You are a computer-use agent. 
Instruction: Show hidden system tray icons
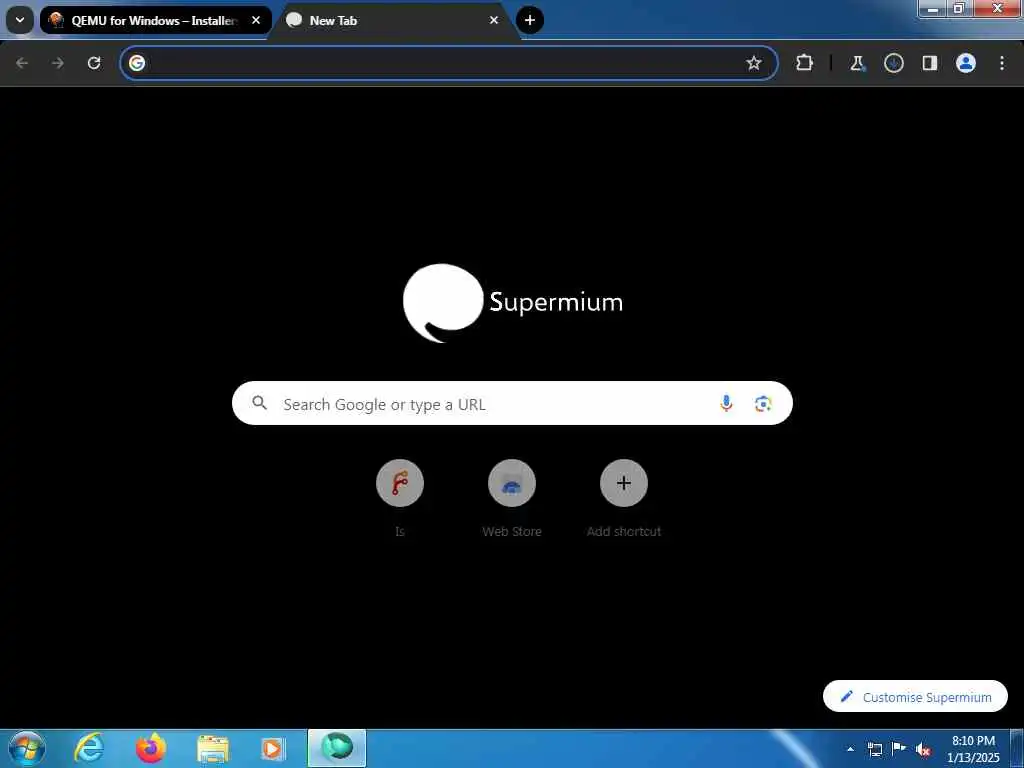[850, 749]
